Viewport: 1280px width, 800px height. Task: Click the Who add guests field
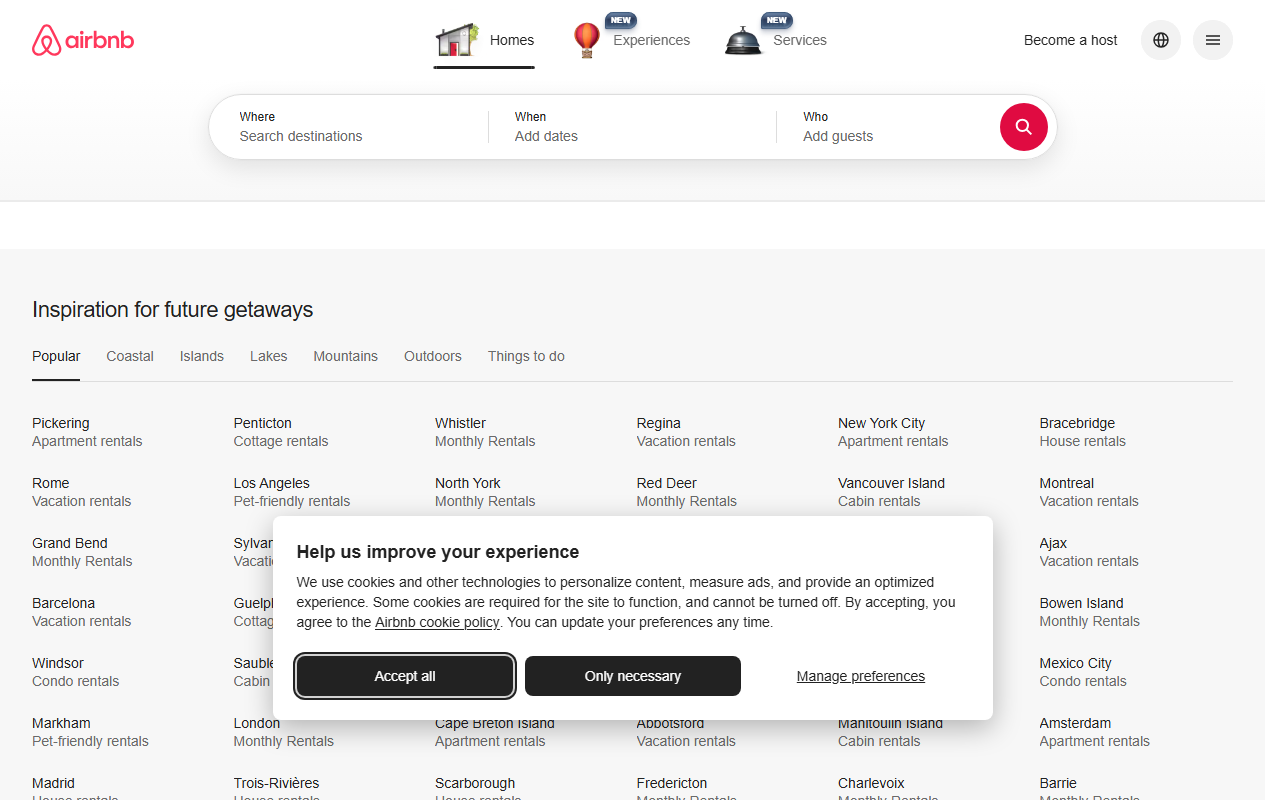(x=888, y=127)
